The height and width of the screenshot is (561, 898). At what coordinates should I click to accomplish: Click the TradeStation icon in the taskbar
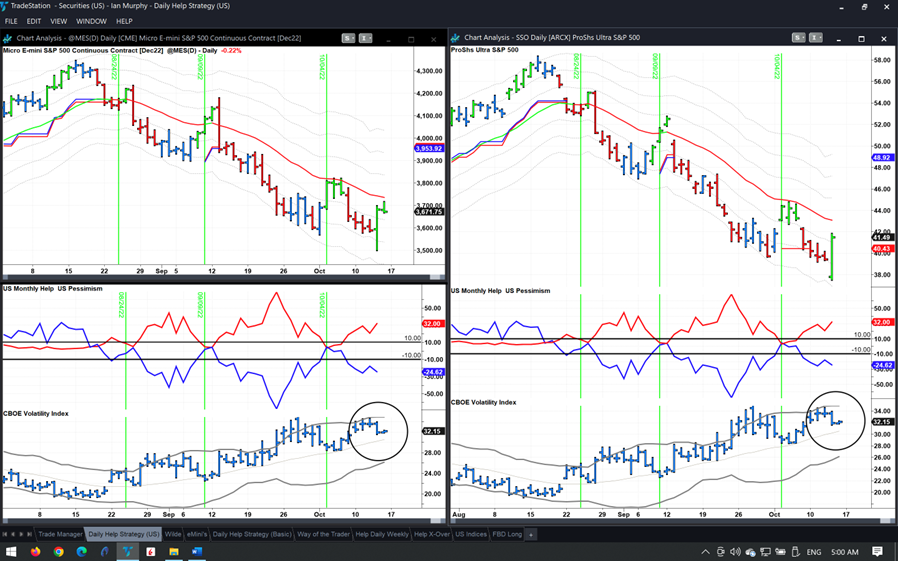pyautogui.click(x=128, y=551)
